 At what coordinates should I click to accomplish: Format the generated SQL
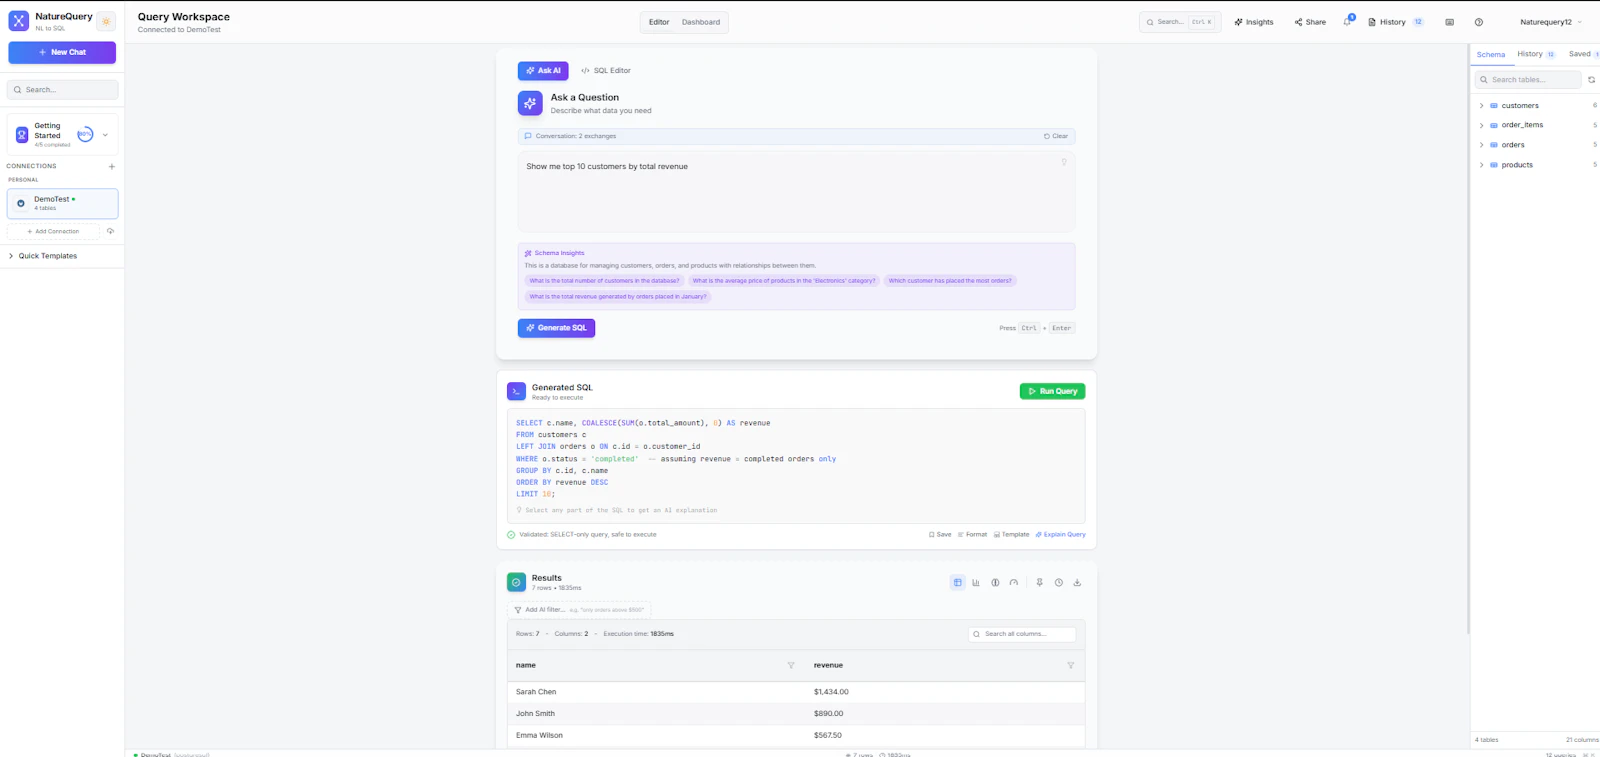coord(972,535)
